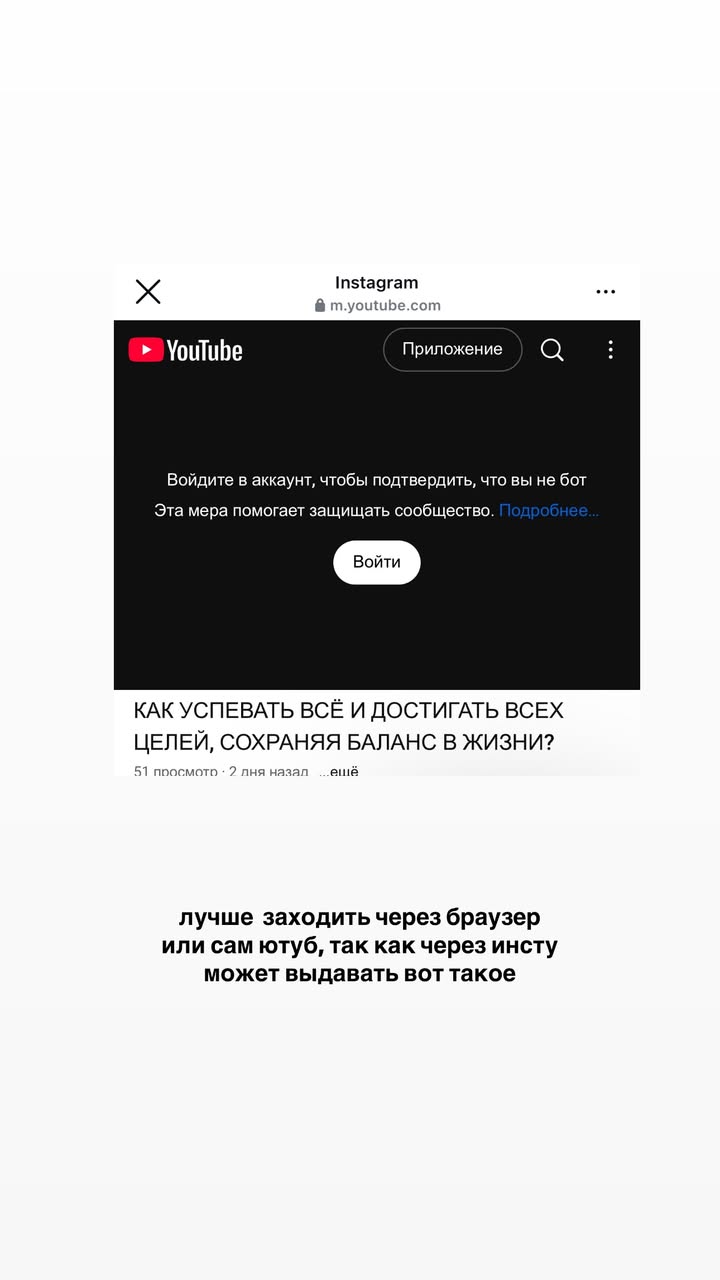Click the white Войти button
Screen dimensions: 720x1280
[377, 562]
